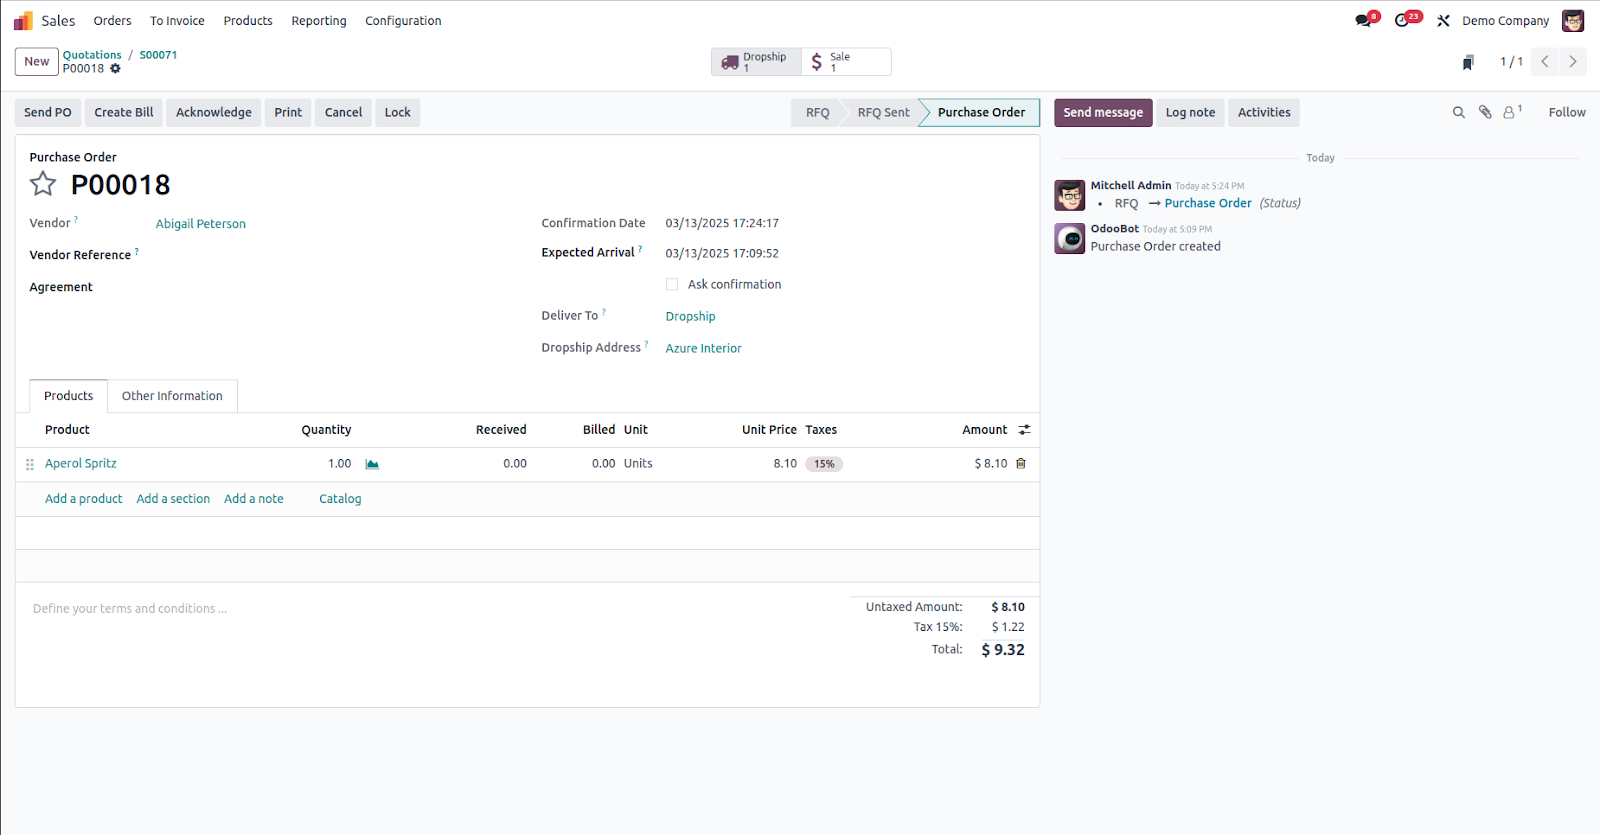Click the debug tools wrench icon
1600x835 pixels.
(1443, 20)
